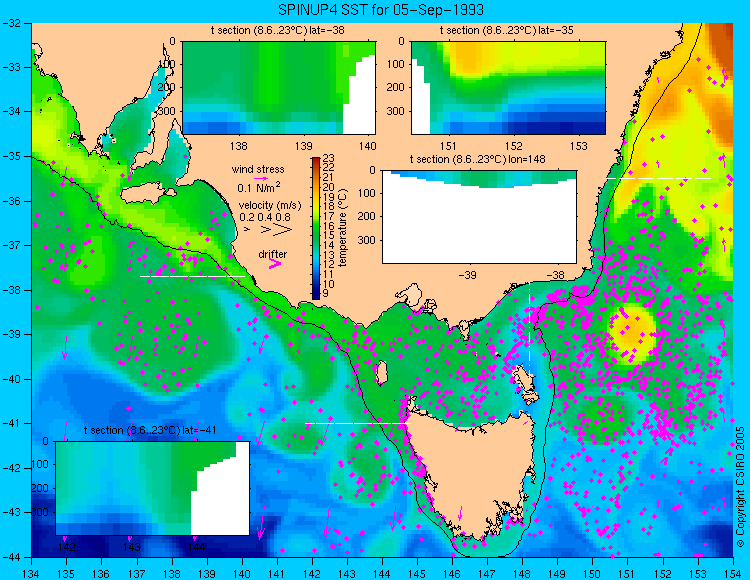Click the 'wind stress' legend label
Viewport: 750px width, 580px height.
point(258,169)
